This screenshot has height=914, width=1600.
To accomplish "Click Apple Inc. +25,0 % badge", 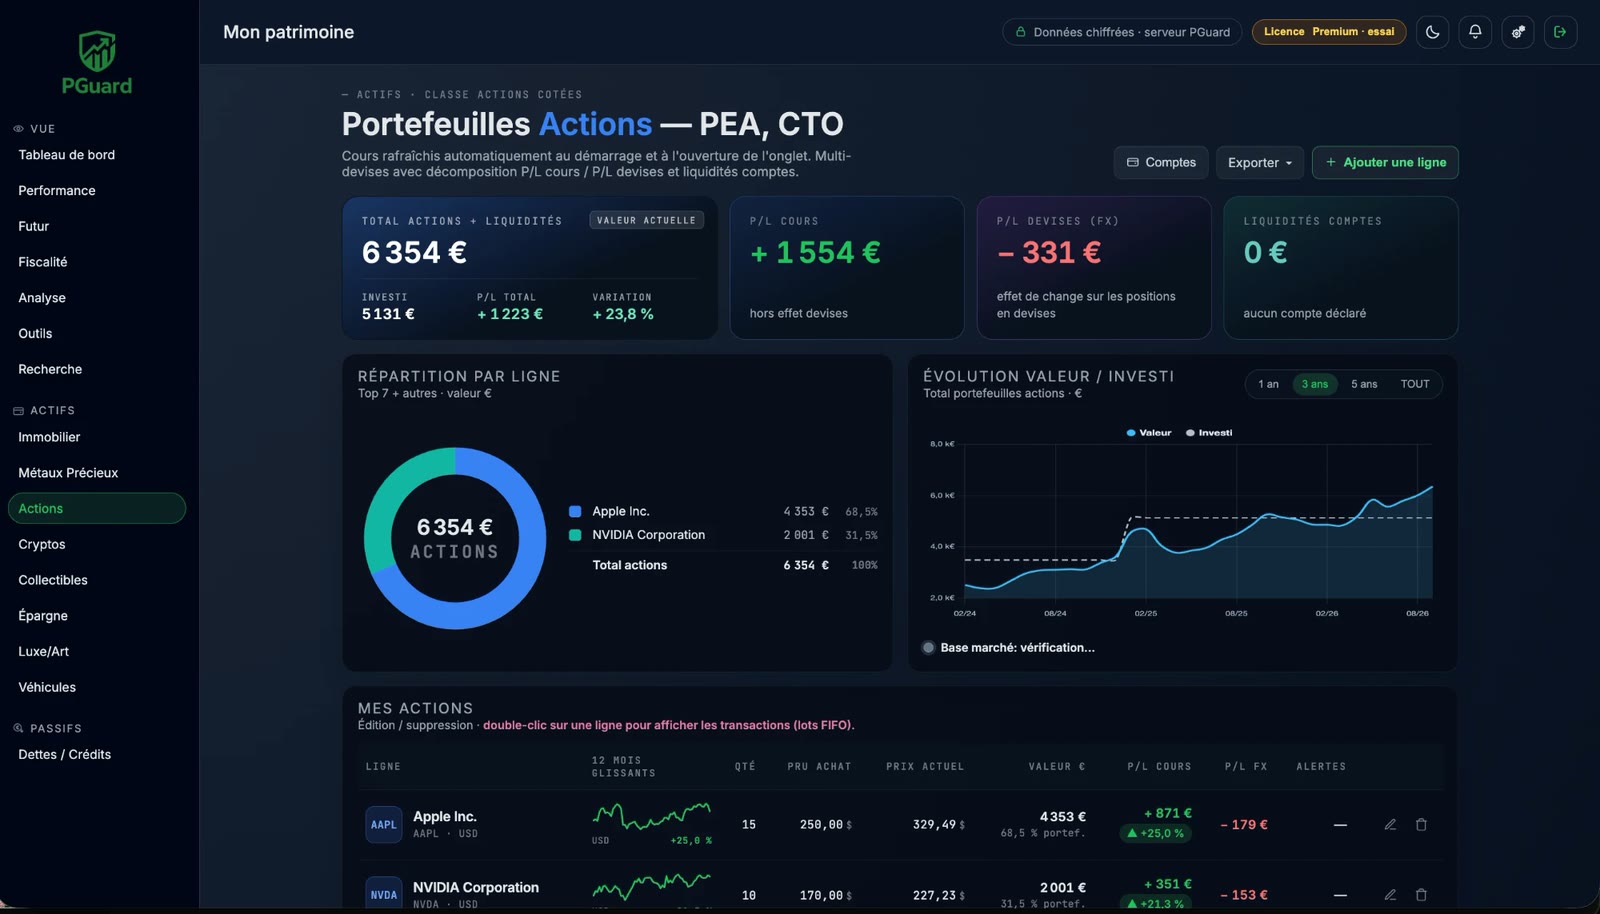I will 1156,833.
